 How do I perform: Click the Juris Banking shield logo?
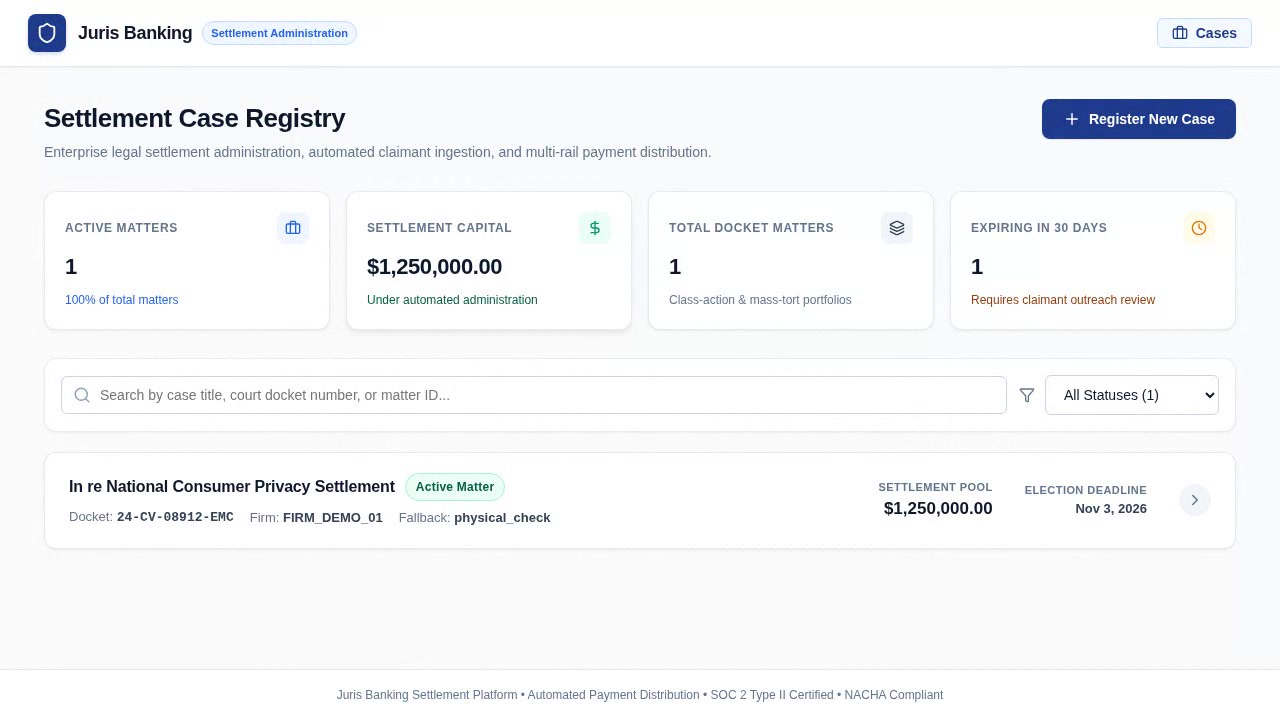pos(47,33)
